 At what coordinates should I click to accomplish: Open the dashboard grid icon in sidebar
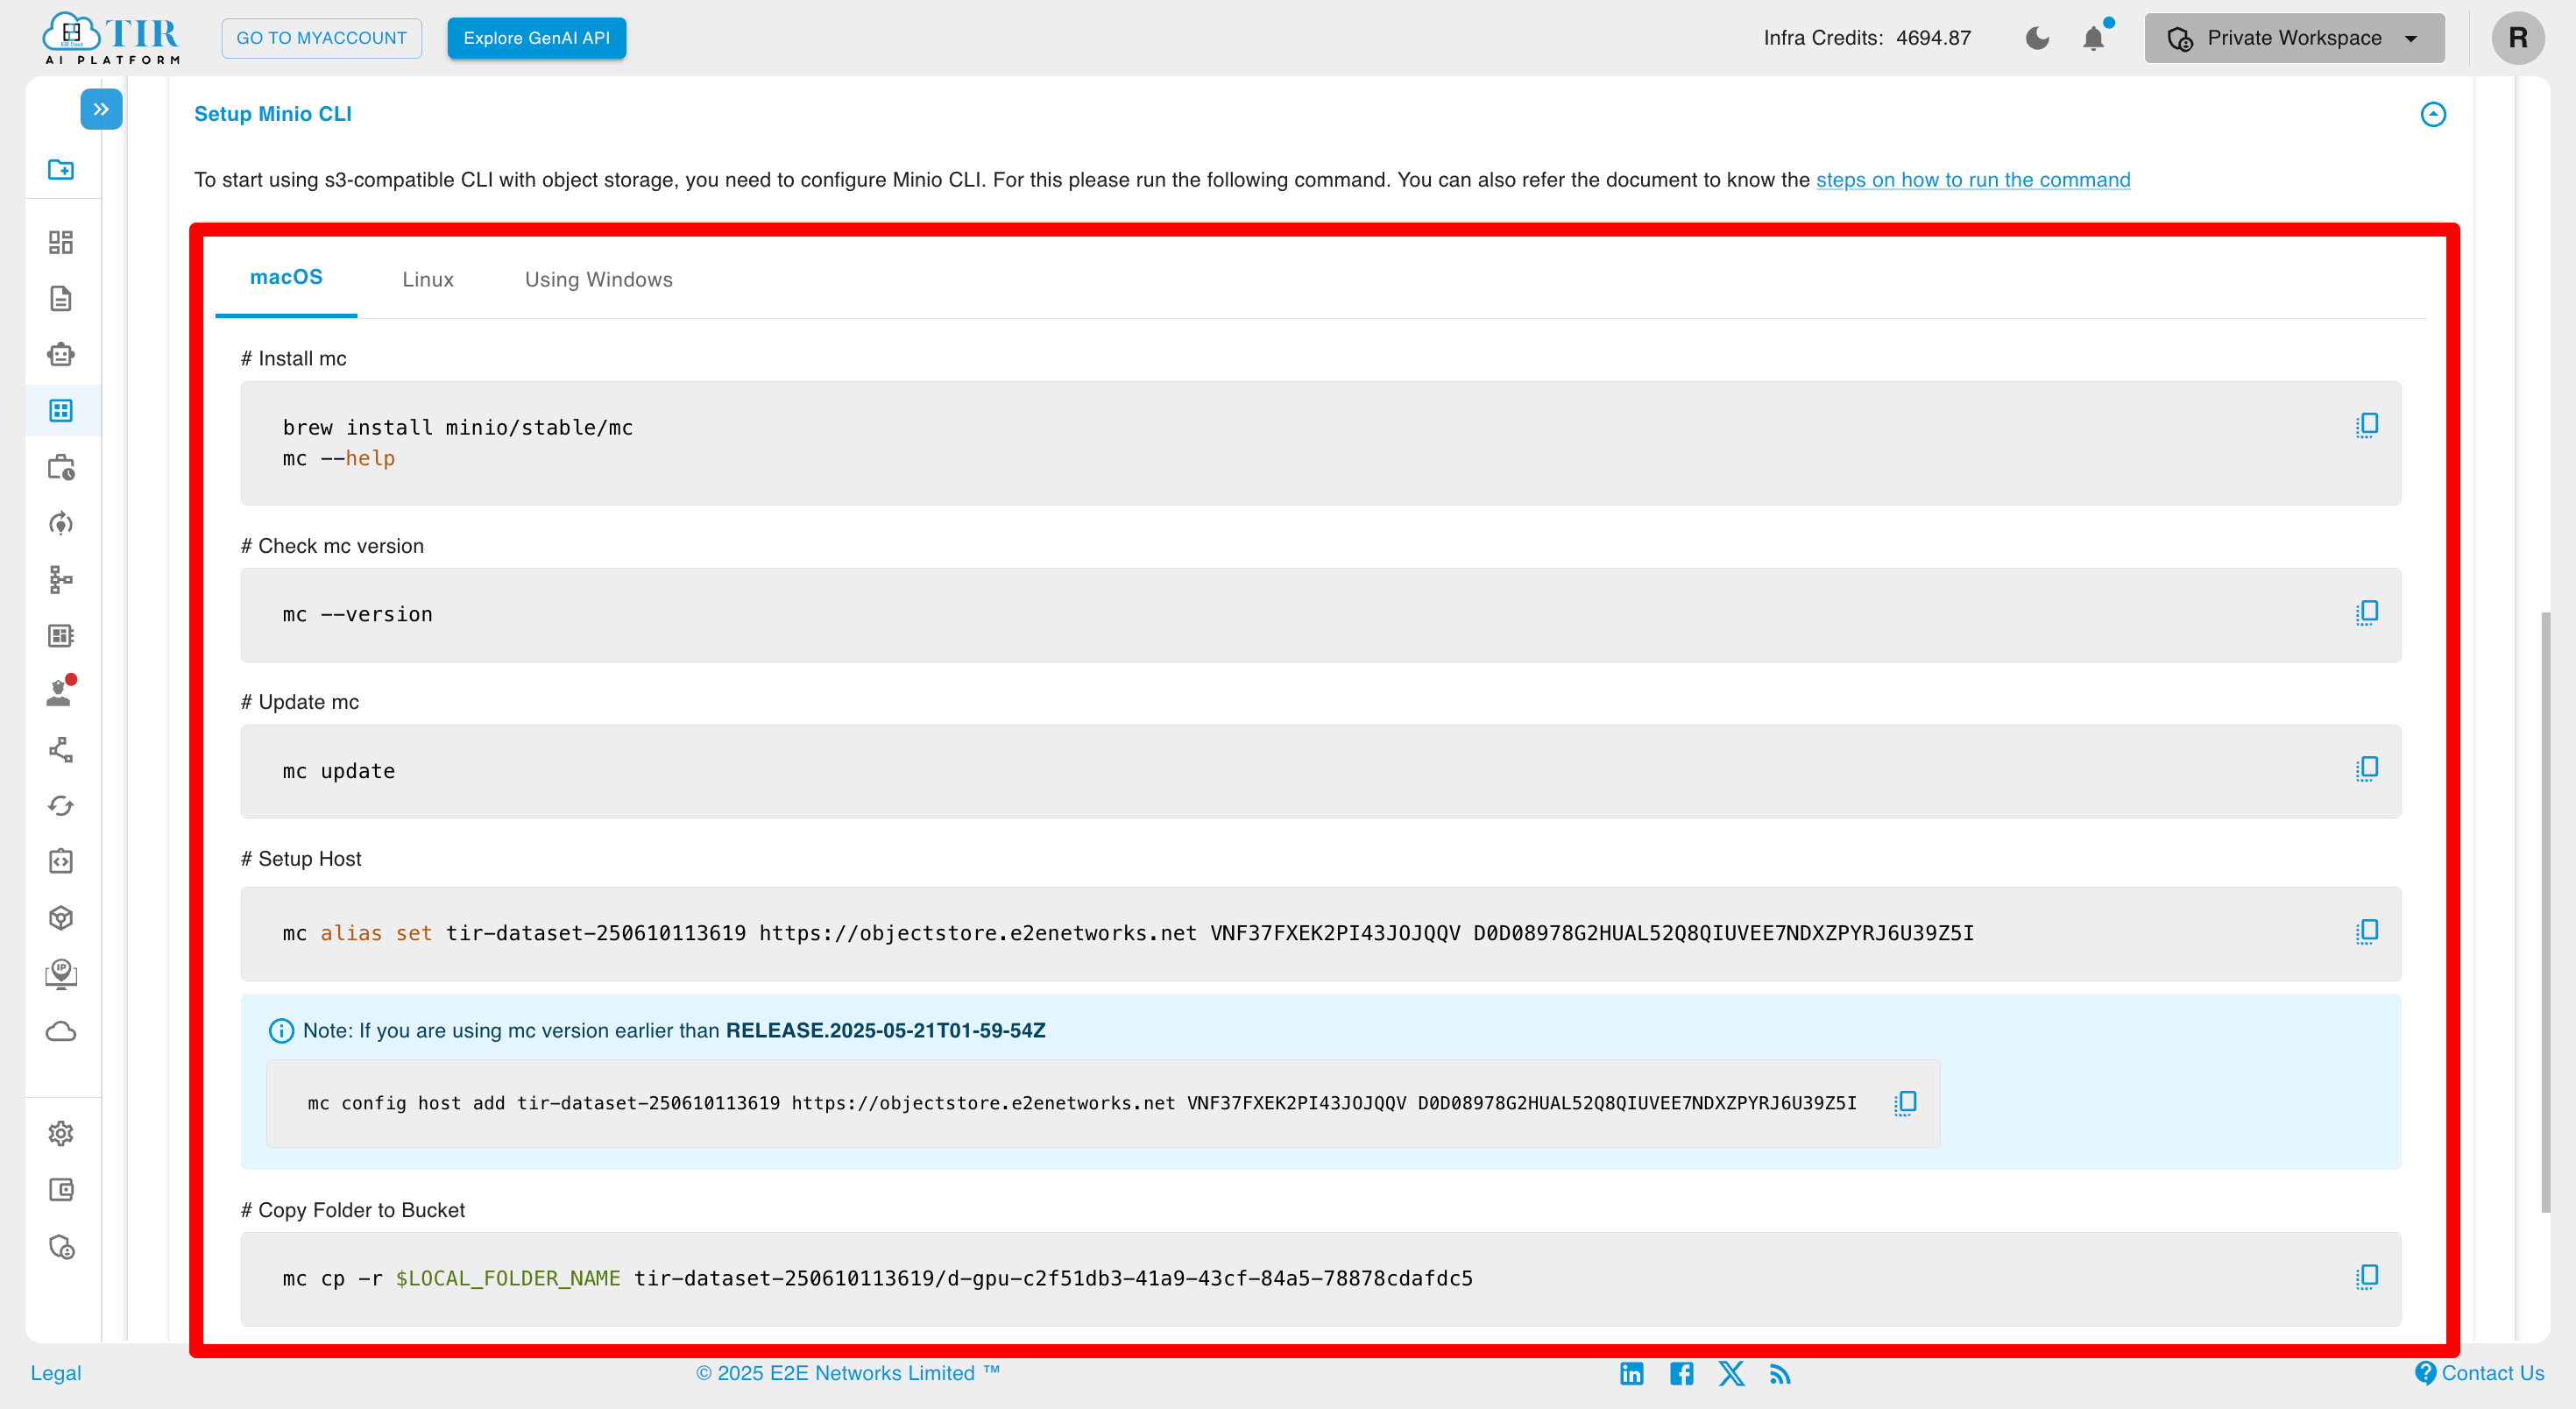pos(61,242)
